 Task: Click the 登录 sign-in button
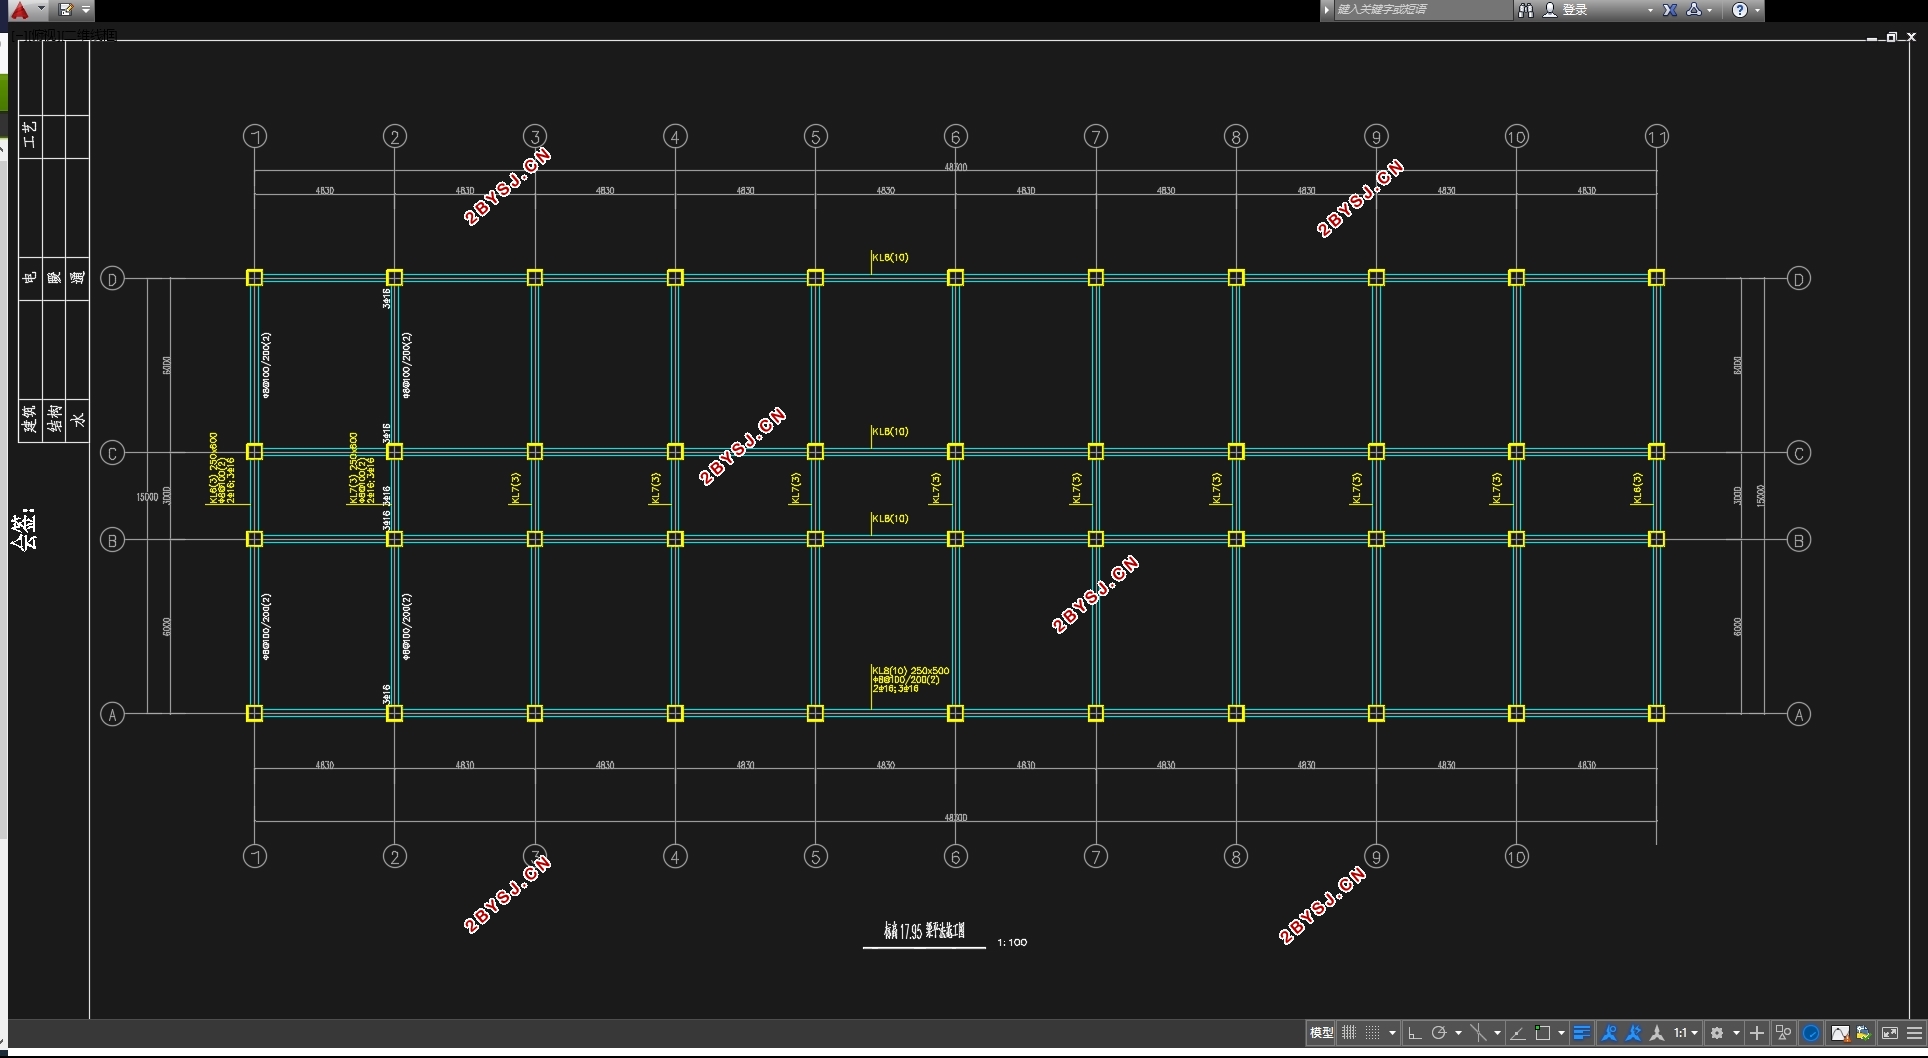point(1566,10)
